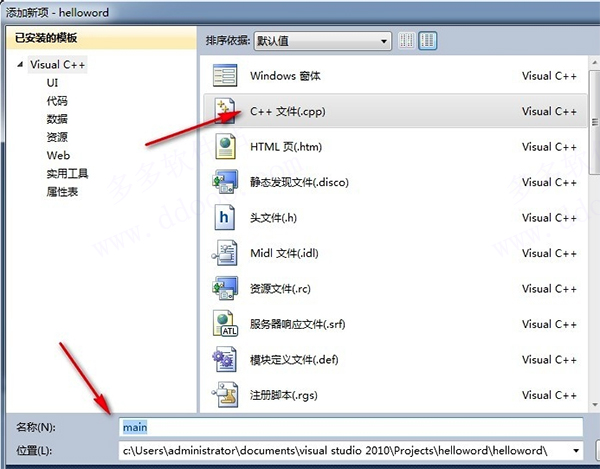Viewport: 600px width, 469px height.
Task: Click the template list scroll up arrow
Action: click(x=595, y=62)
